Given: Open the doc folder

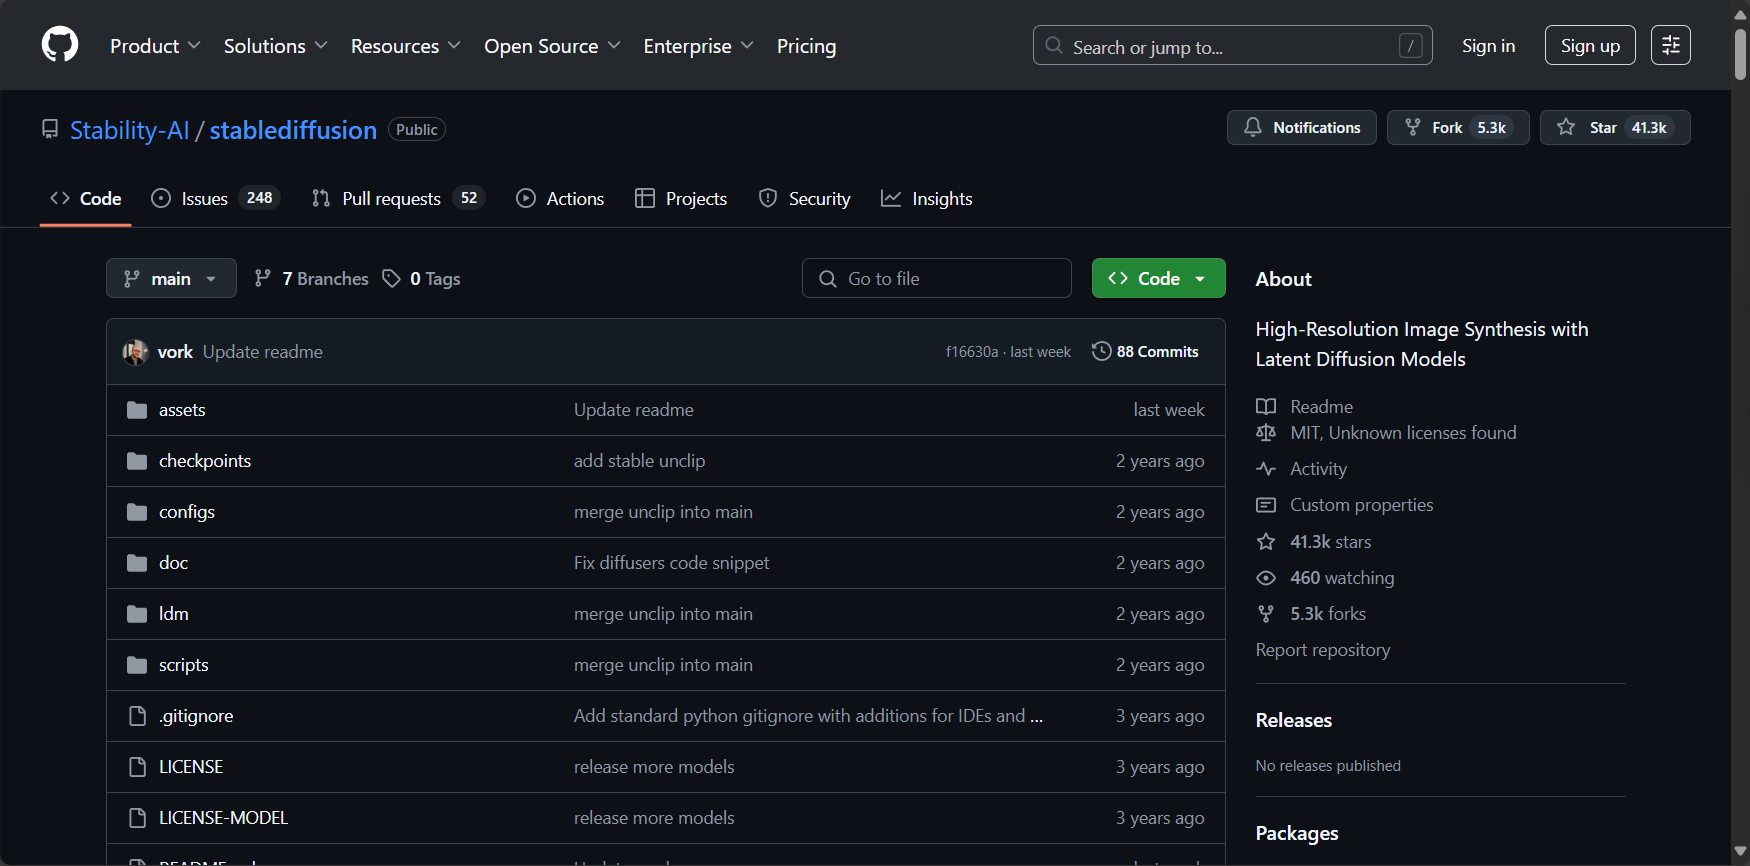Looking at the screenshot, I should [173, 563].
